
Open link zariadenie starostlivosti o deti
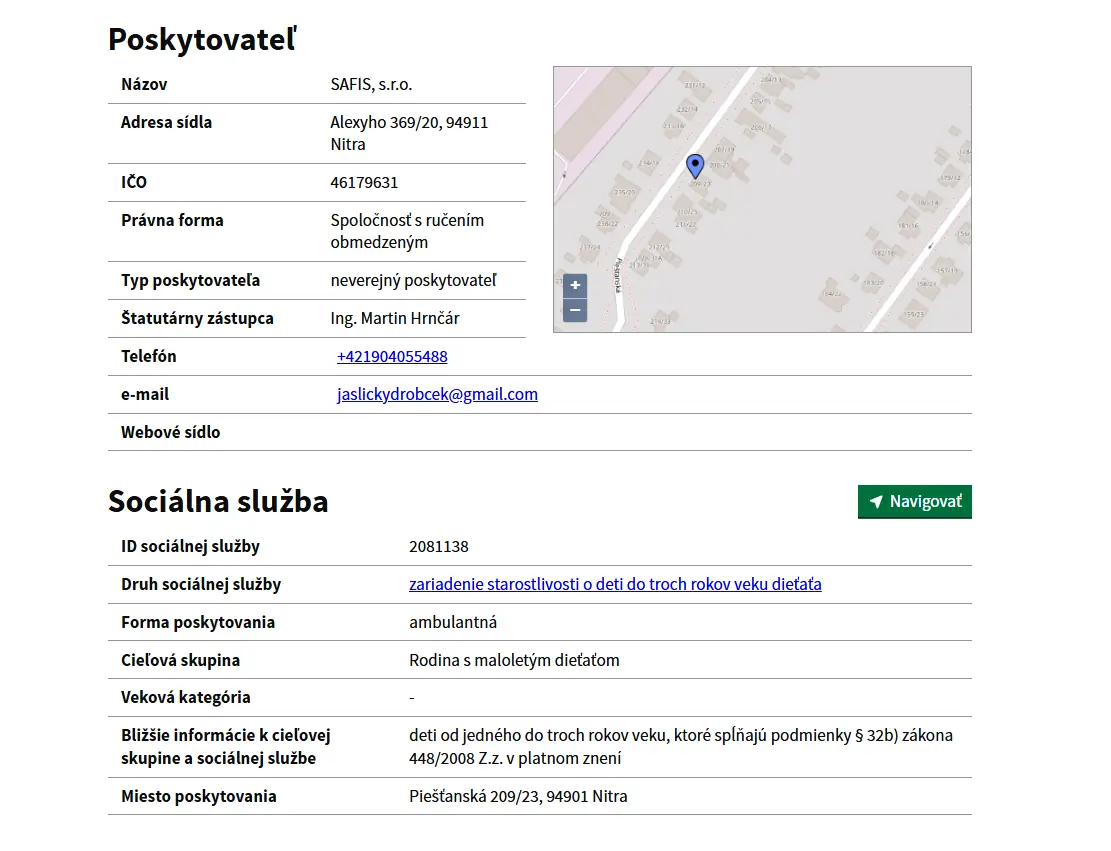tap(615, 585)
